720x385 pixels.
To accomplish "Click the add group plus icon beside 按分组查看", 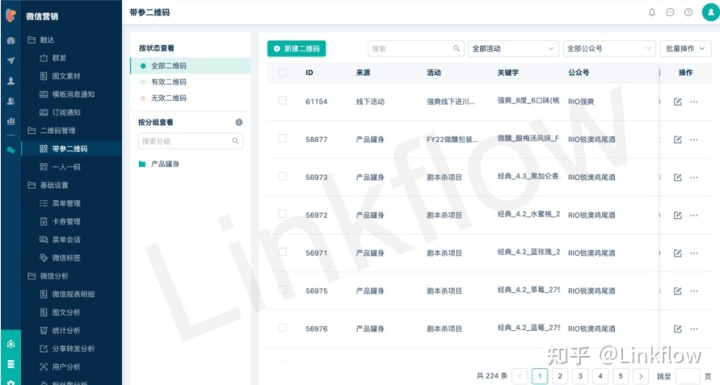I will click(239, 122).
